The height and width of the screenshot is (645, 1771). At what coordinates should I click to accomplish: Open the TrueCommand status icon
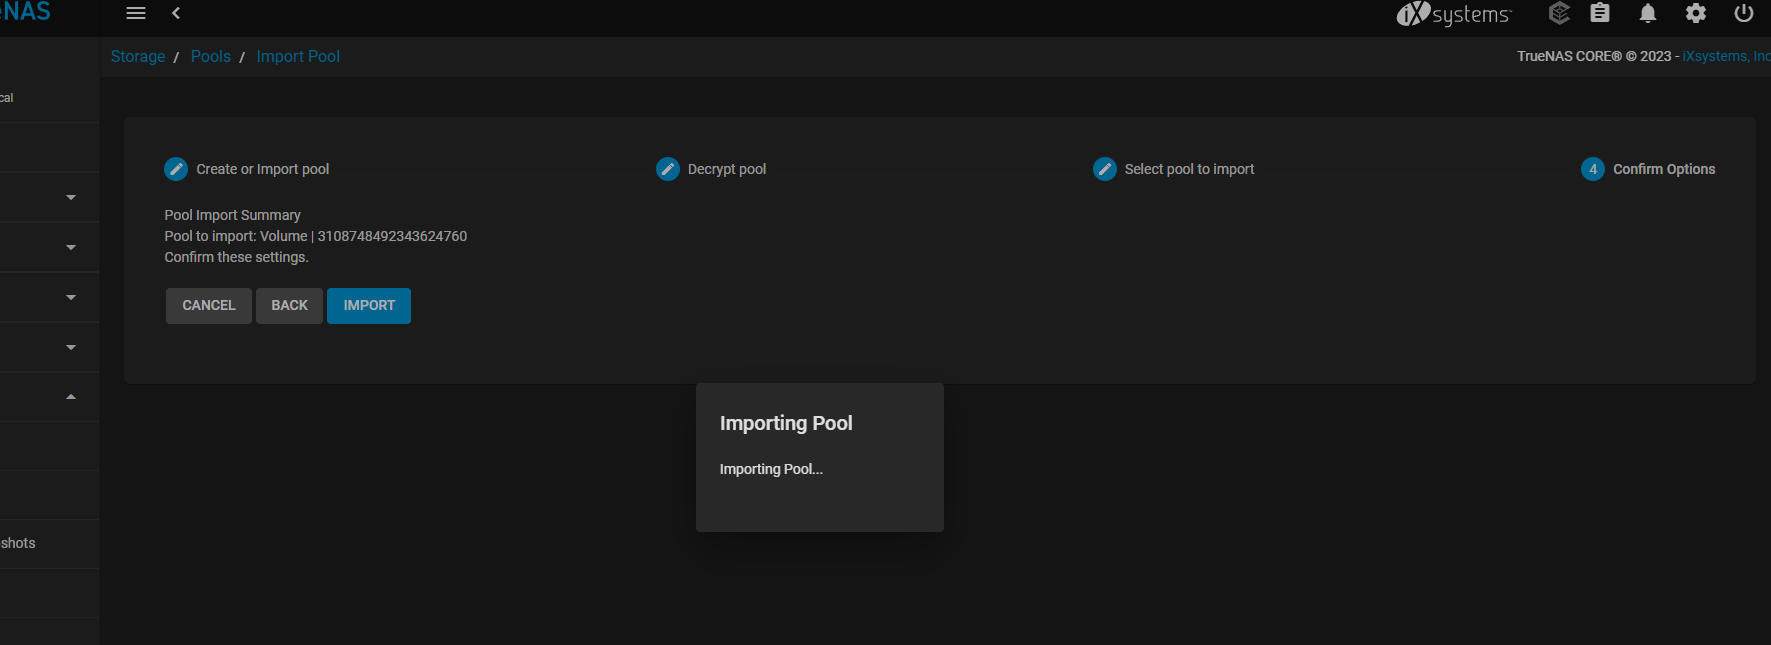[1558, 13]
